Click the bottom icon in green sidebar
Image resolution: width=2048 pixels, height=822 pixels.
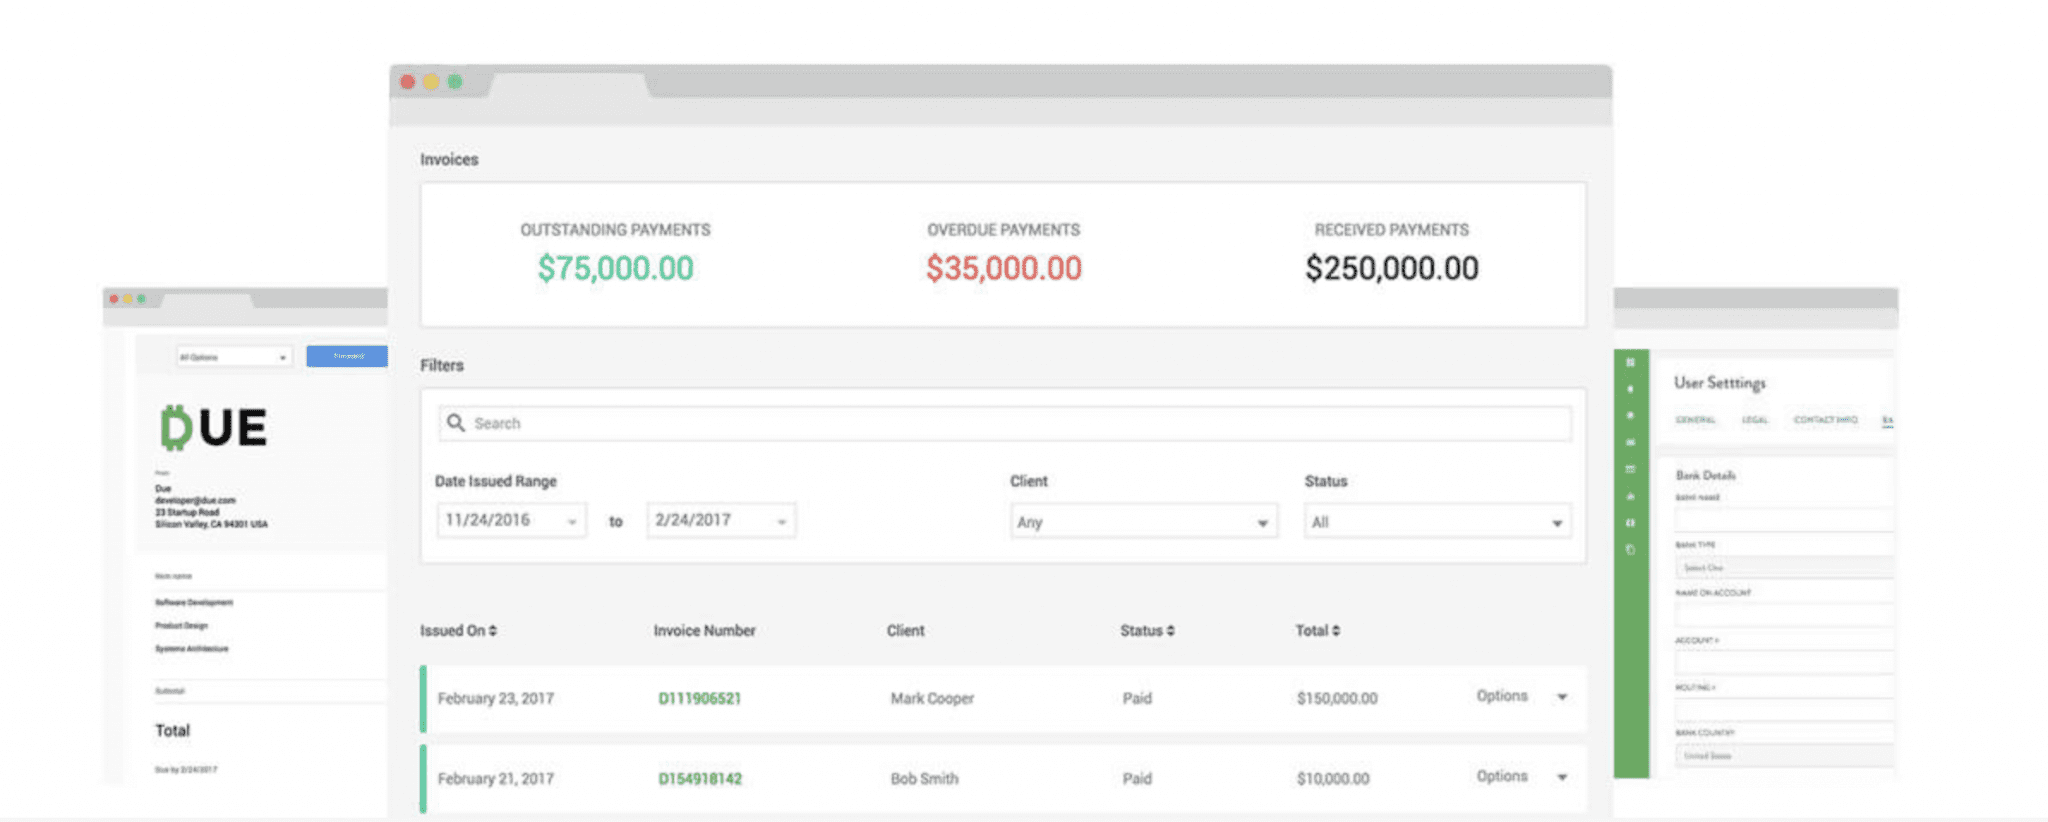[x=1630, y=550]
